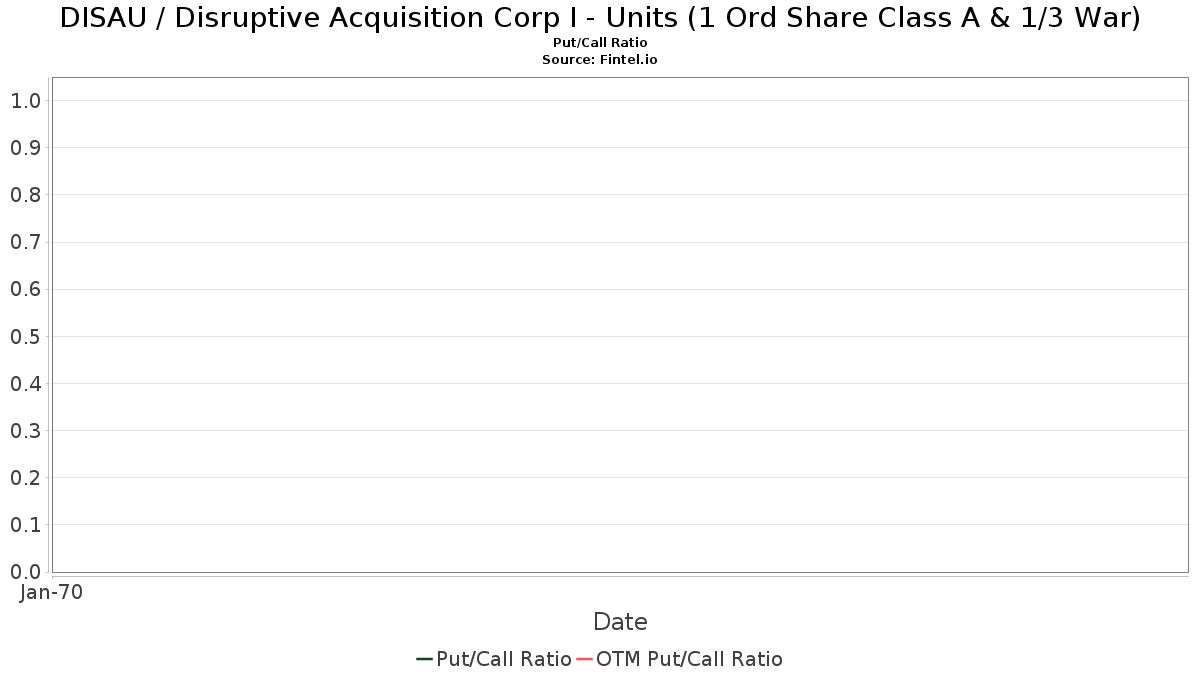This screenshot has height=675, width=1200.
Task: Click the 0.1 y-axis label
Action: (25, 525)
